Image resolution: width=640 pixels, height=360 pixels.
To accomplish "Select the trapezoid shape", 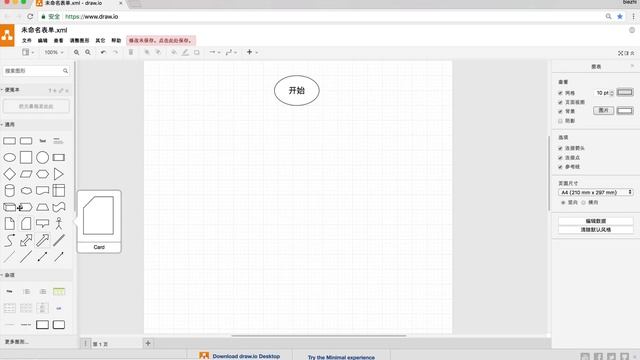I will click(x=42, y=207).
